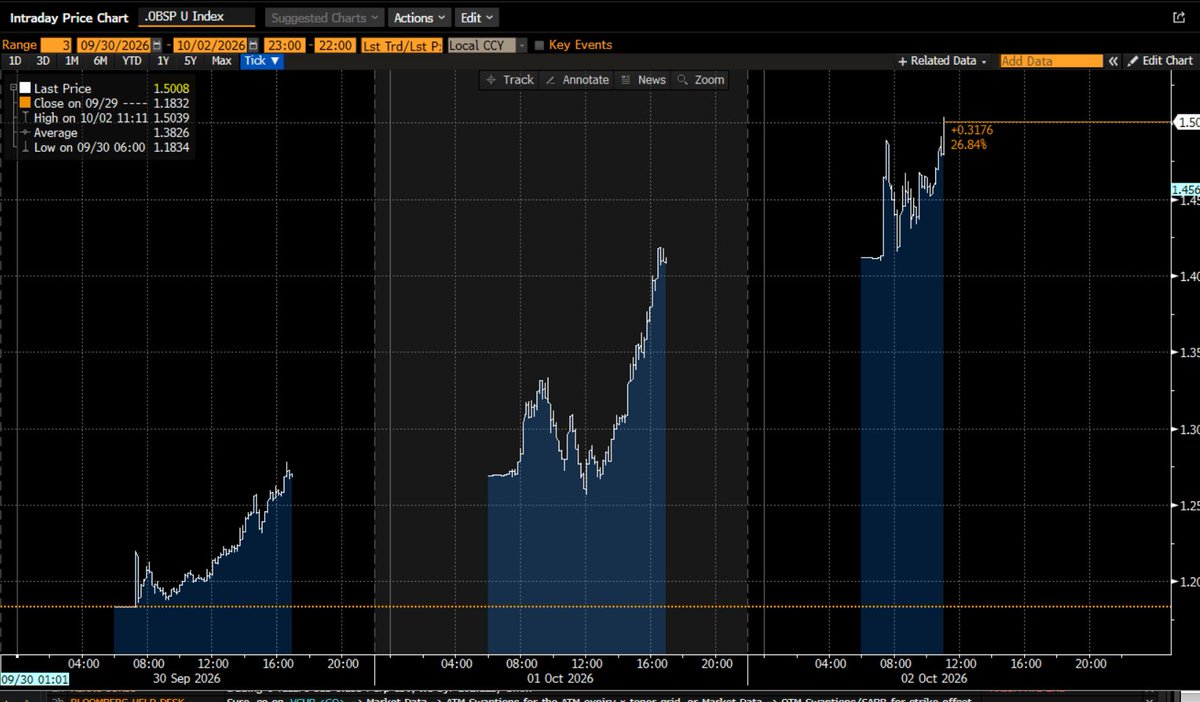Select the 5Y range tab
This screenshot has width=1200, height=702.
(192, 61)
